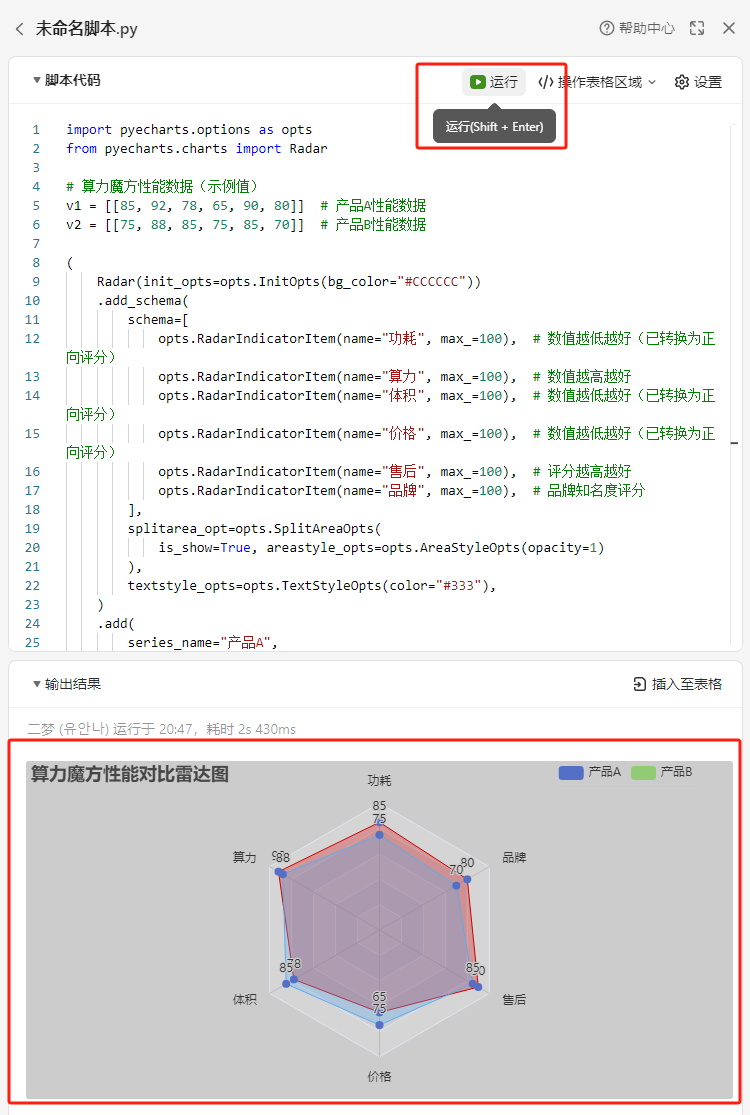Image resolution: width=750 pixels, height=1115 pixels.
Task: Open the 操作表格区域 dropdown
Action: [597, 82]
